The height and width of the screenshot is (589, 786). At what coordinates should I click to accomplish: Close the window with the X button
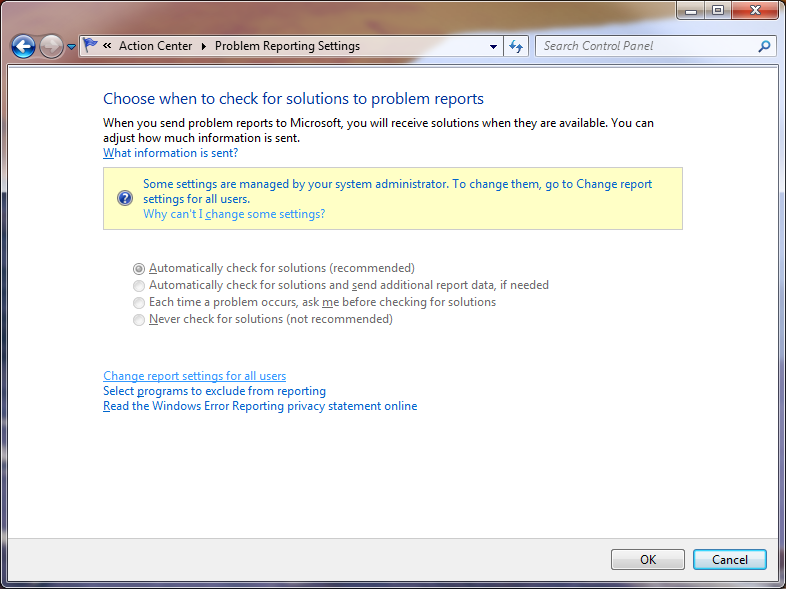pyautogui.click(x=755, y=10)
